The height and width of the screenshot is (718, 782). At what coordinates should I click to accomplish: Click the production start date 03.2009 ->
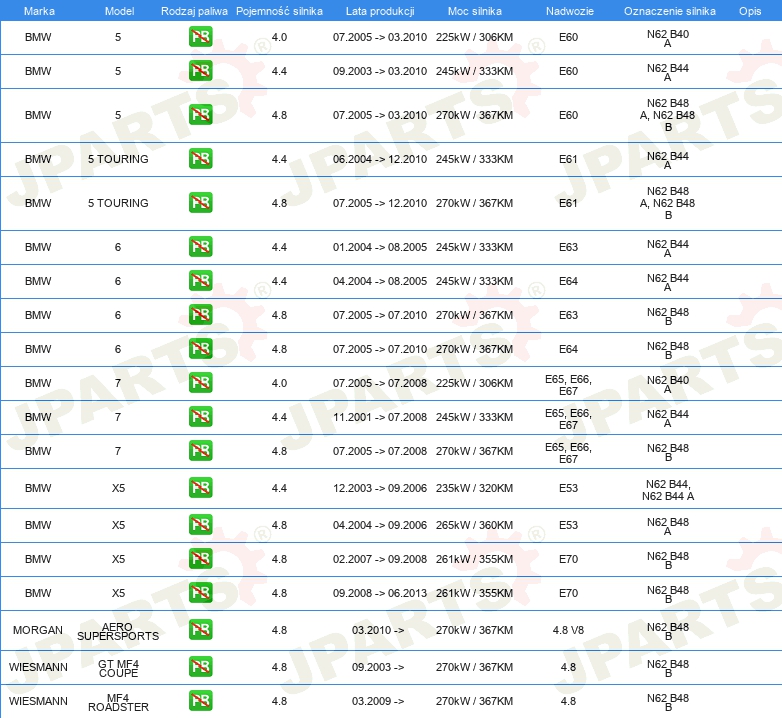[x=378, y=701]
